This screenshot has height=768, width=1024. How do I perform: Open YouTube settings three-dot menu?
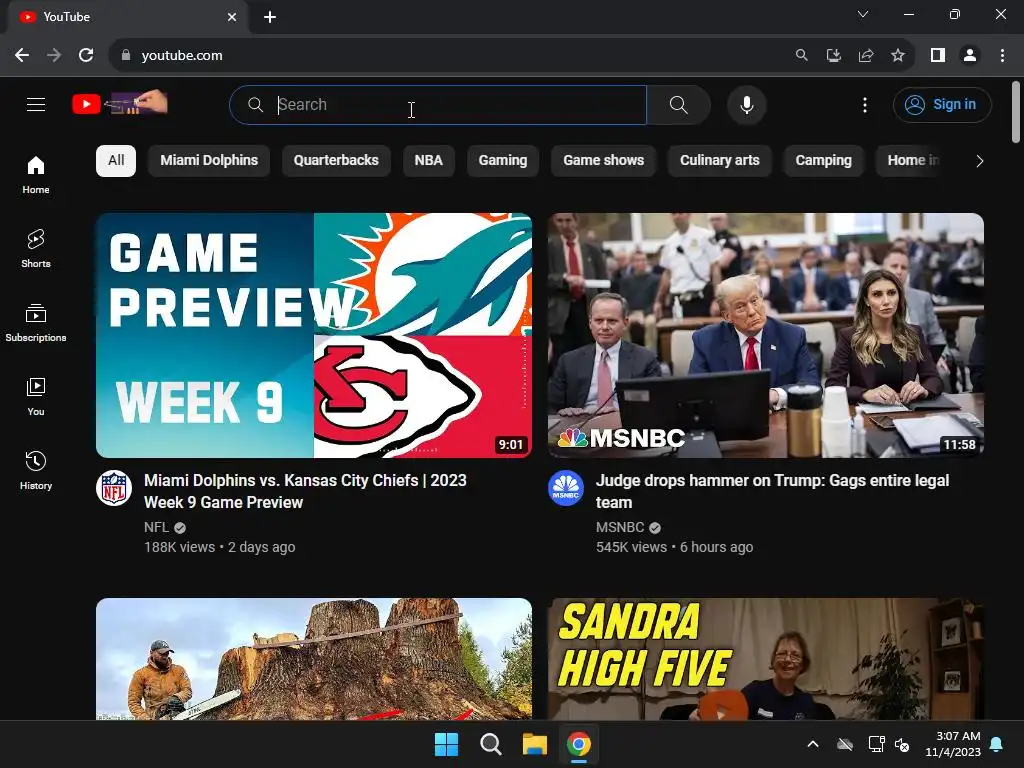coord(865,104)
